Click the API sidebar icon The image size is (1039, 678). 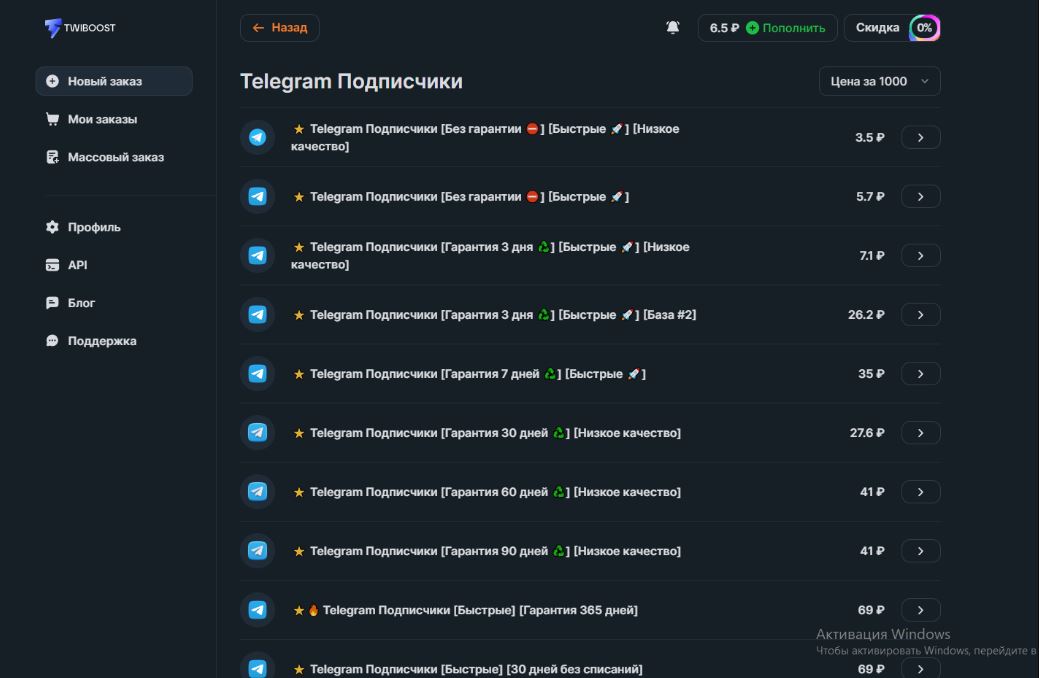coord(52,265)
